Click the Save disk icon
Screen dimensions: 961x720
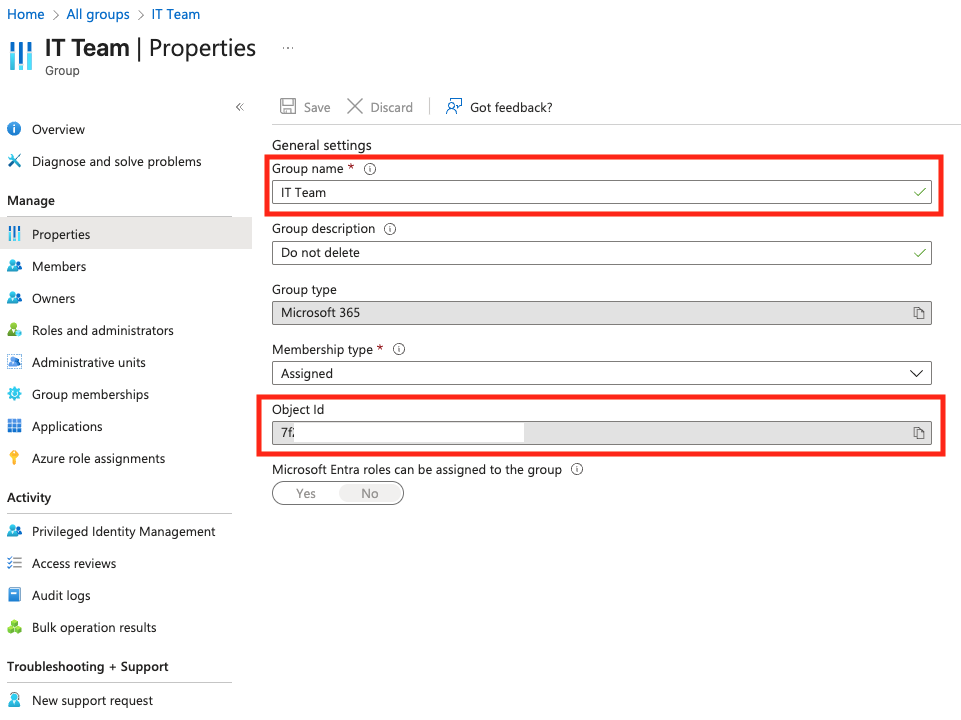(288, 107)
